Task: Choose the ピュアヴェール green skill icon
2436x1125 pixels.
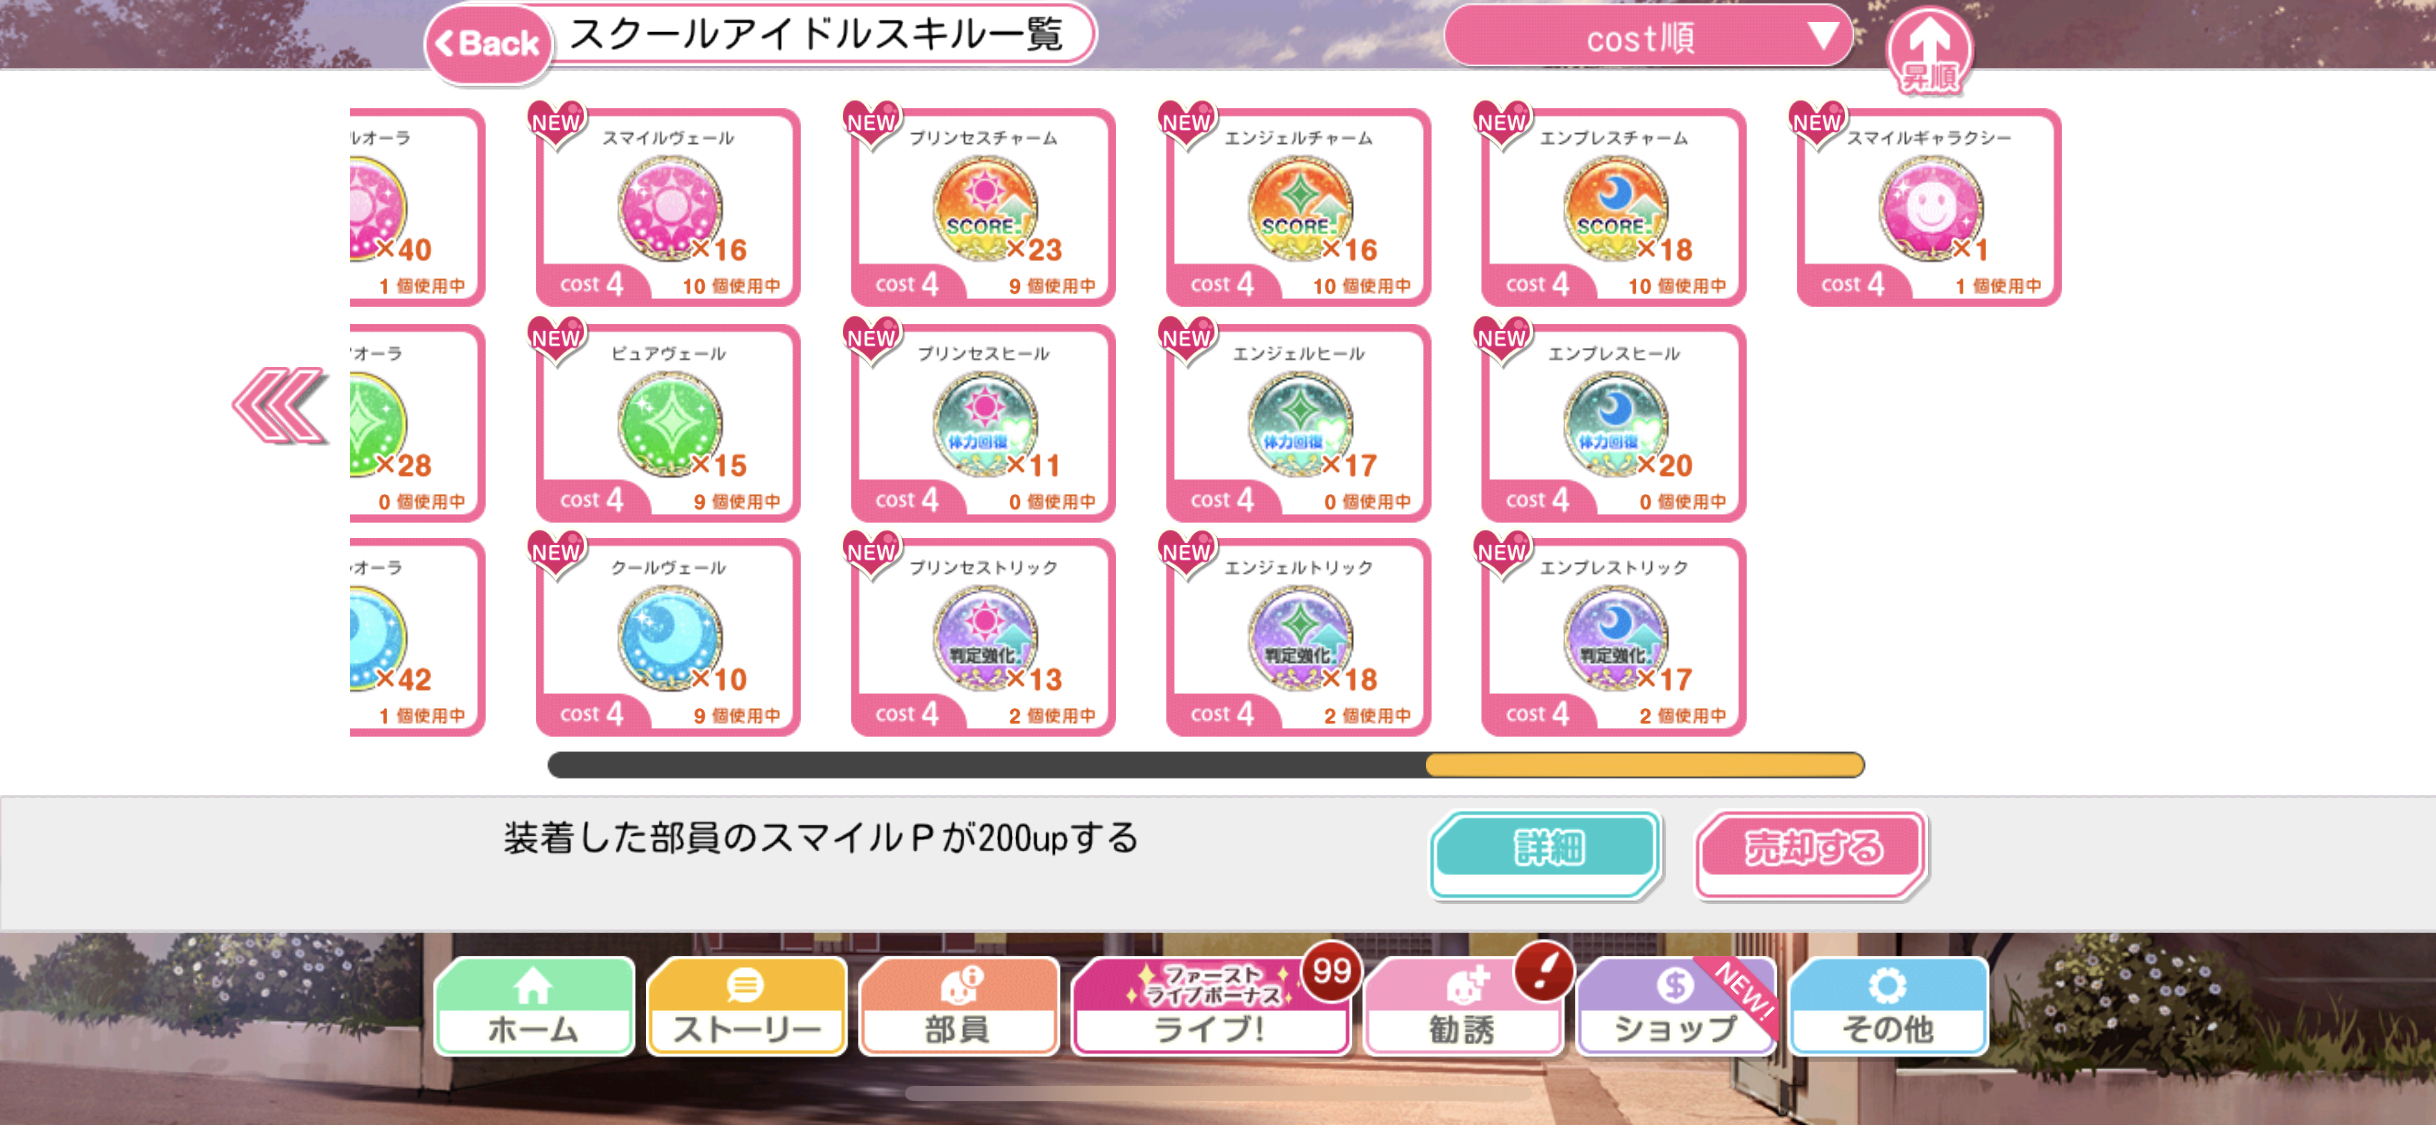Action: point(669,424)
